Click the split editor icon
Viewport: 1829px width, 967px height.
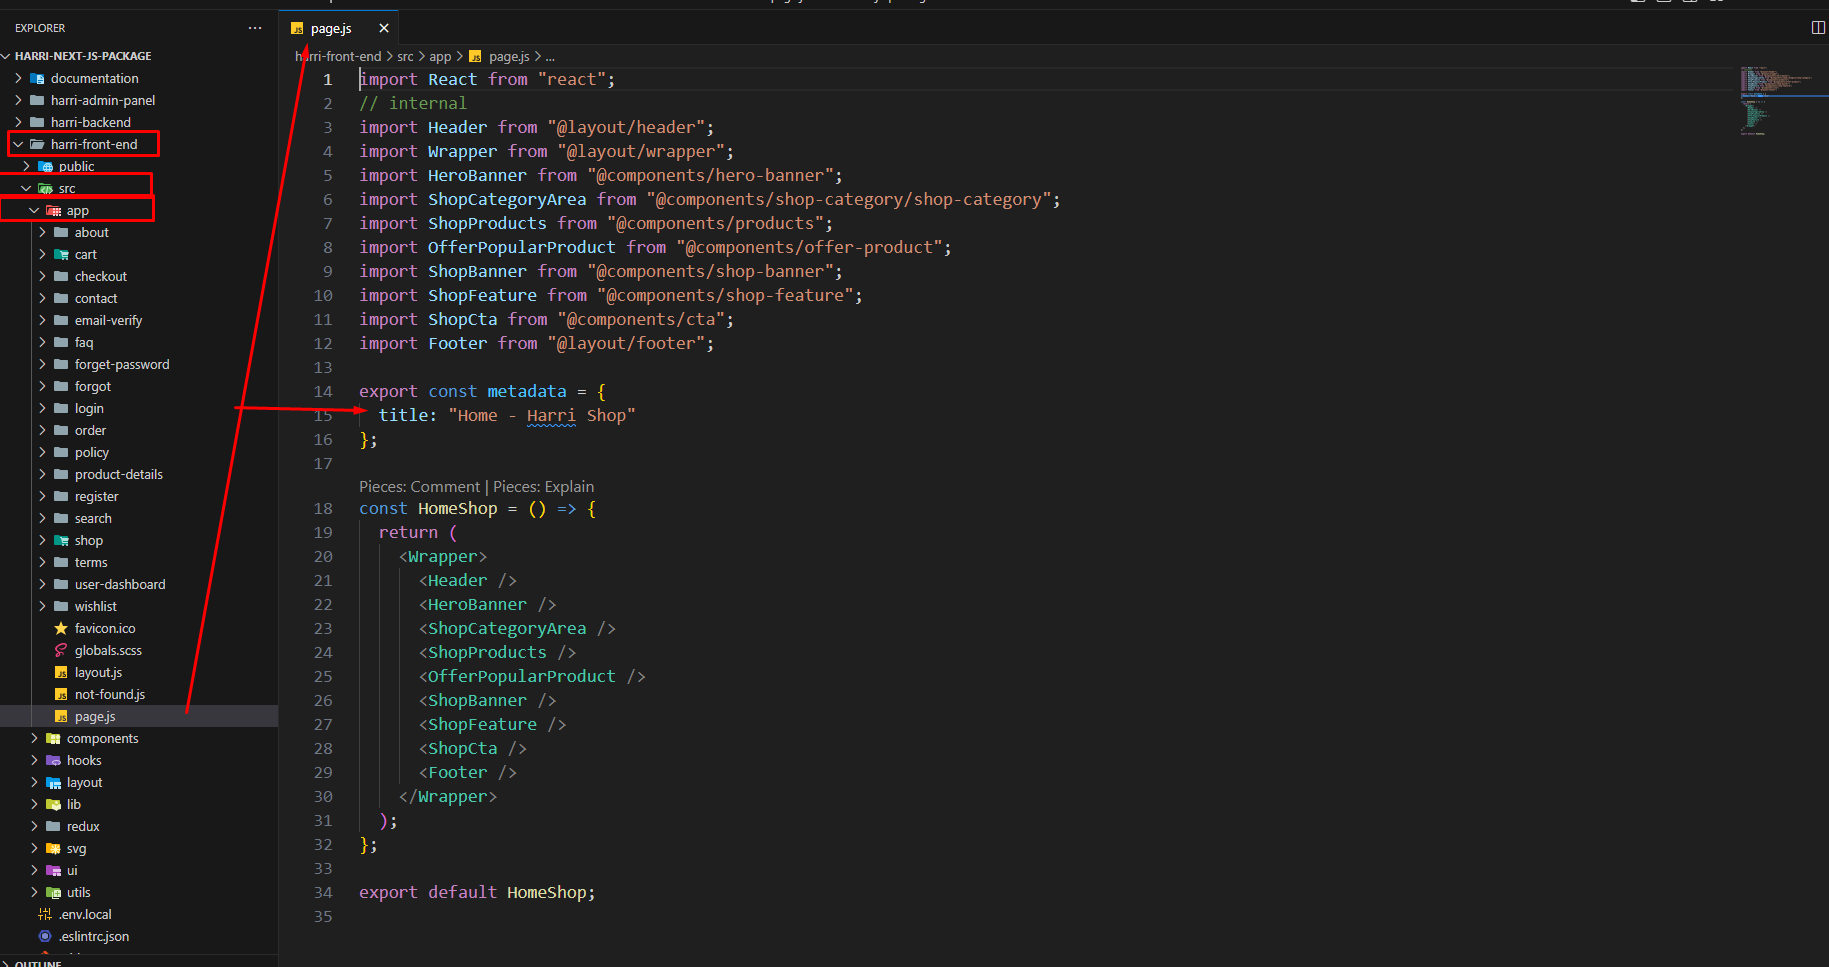point(1818,28)
